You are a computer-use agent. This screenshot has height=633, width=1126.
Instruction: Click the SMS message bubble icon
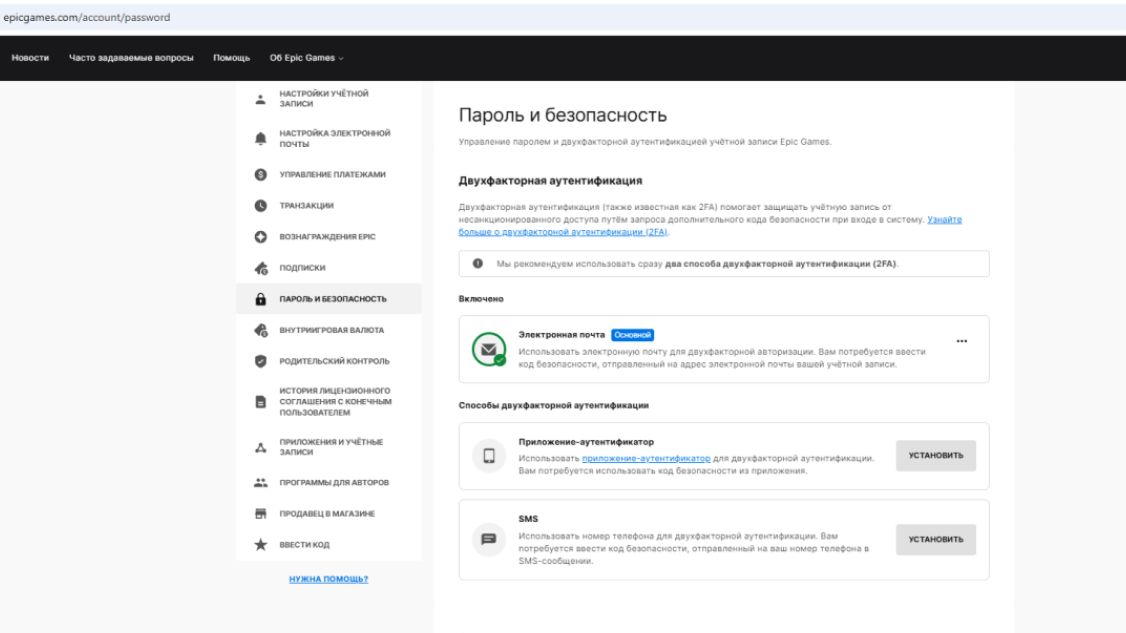point(489,540)
